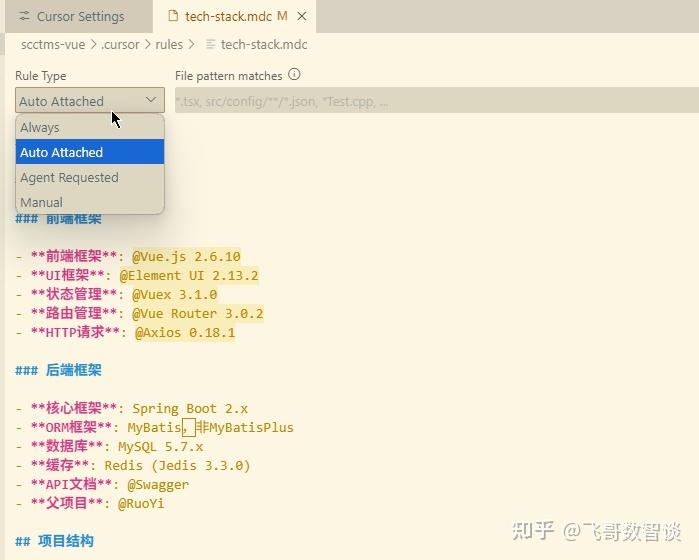
Task: Open rules breadcrumb folder
Action: (169, 45)
